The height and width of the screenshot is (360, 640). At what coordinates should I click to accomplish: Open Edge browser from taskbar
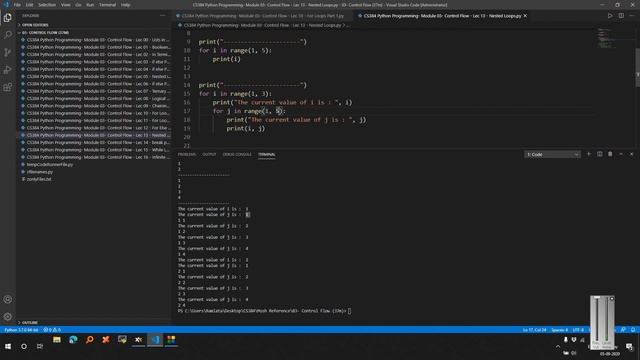[73, 340]
